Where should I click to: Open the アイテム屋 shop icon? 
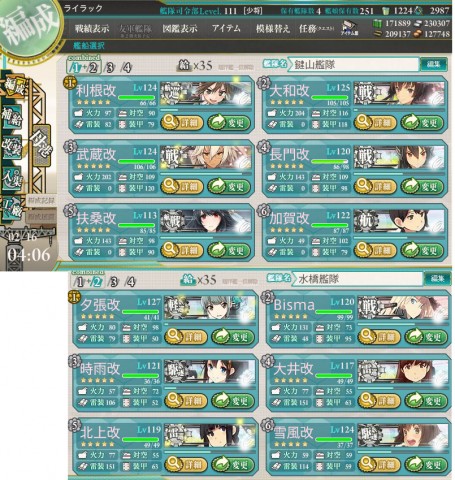tap(349, 28)
